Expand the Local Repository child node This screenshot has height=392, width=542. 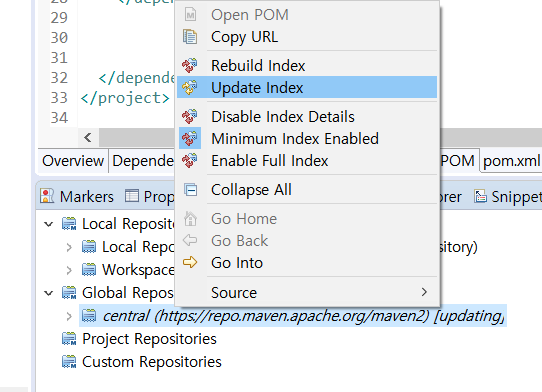(69, 247)
